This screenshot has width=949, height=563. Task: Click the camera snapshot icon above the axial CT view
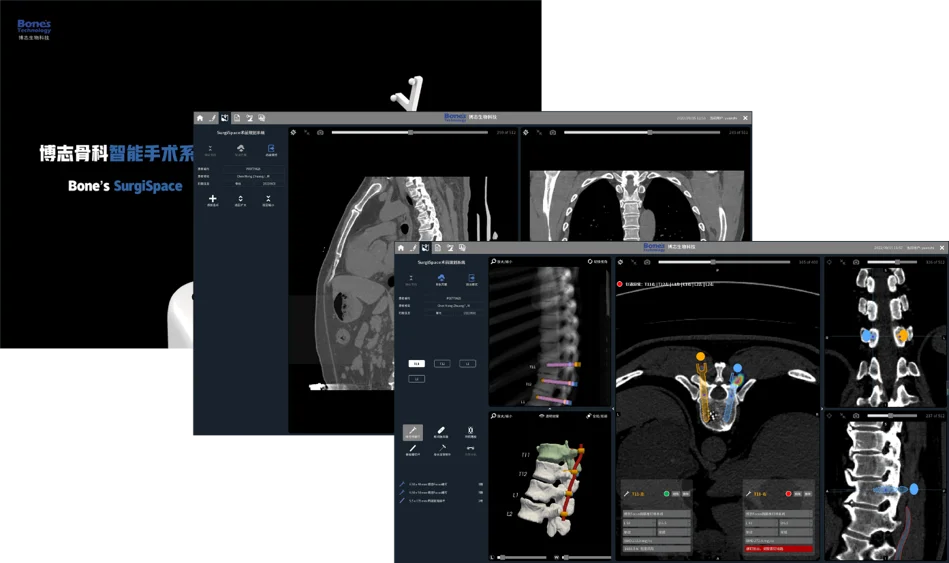647,262
